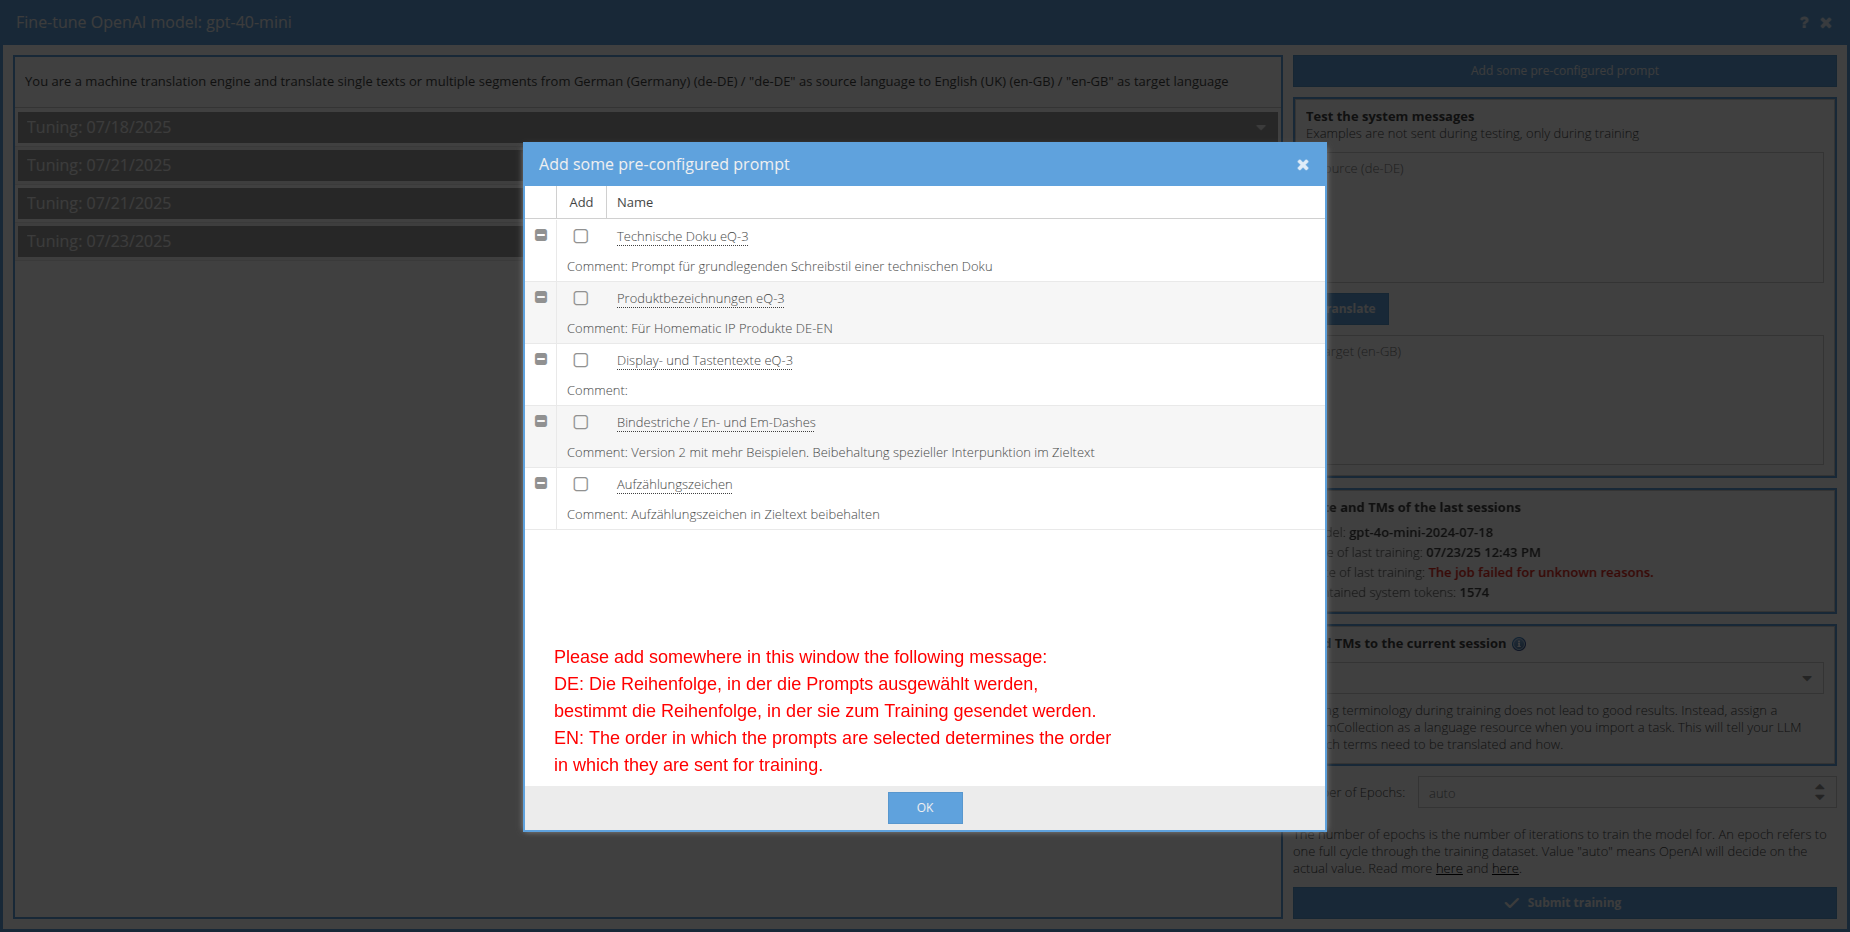Check the Aufzählungszeichen checkbox

[581, 484]
